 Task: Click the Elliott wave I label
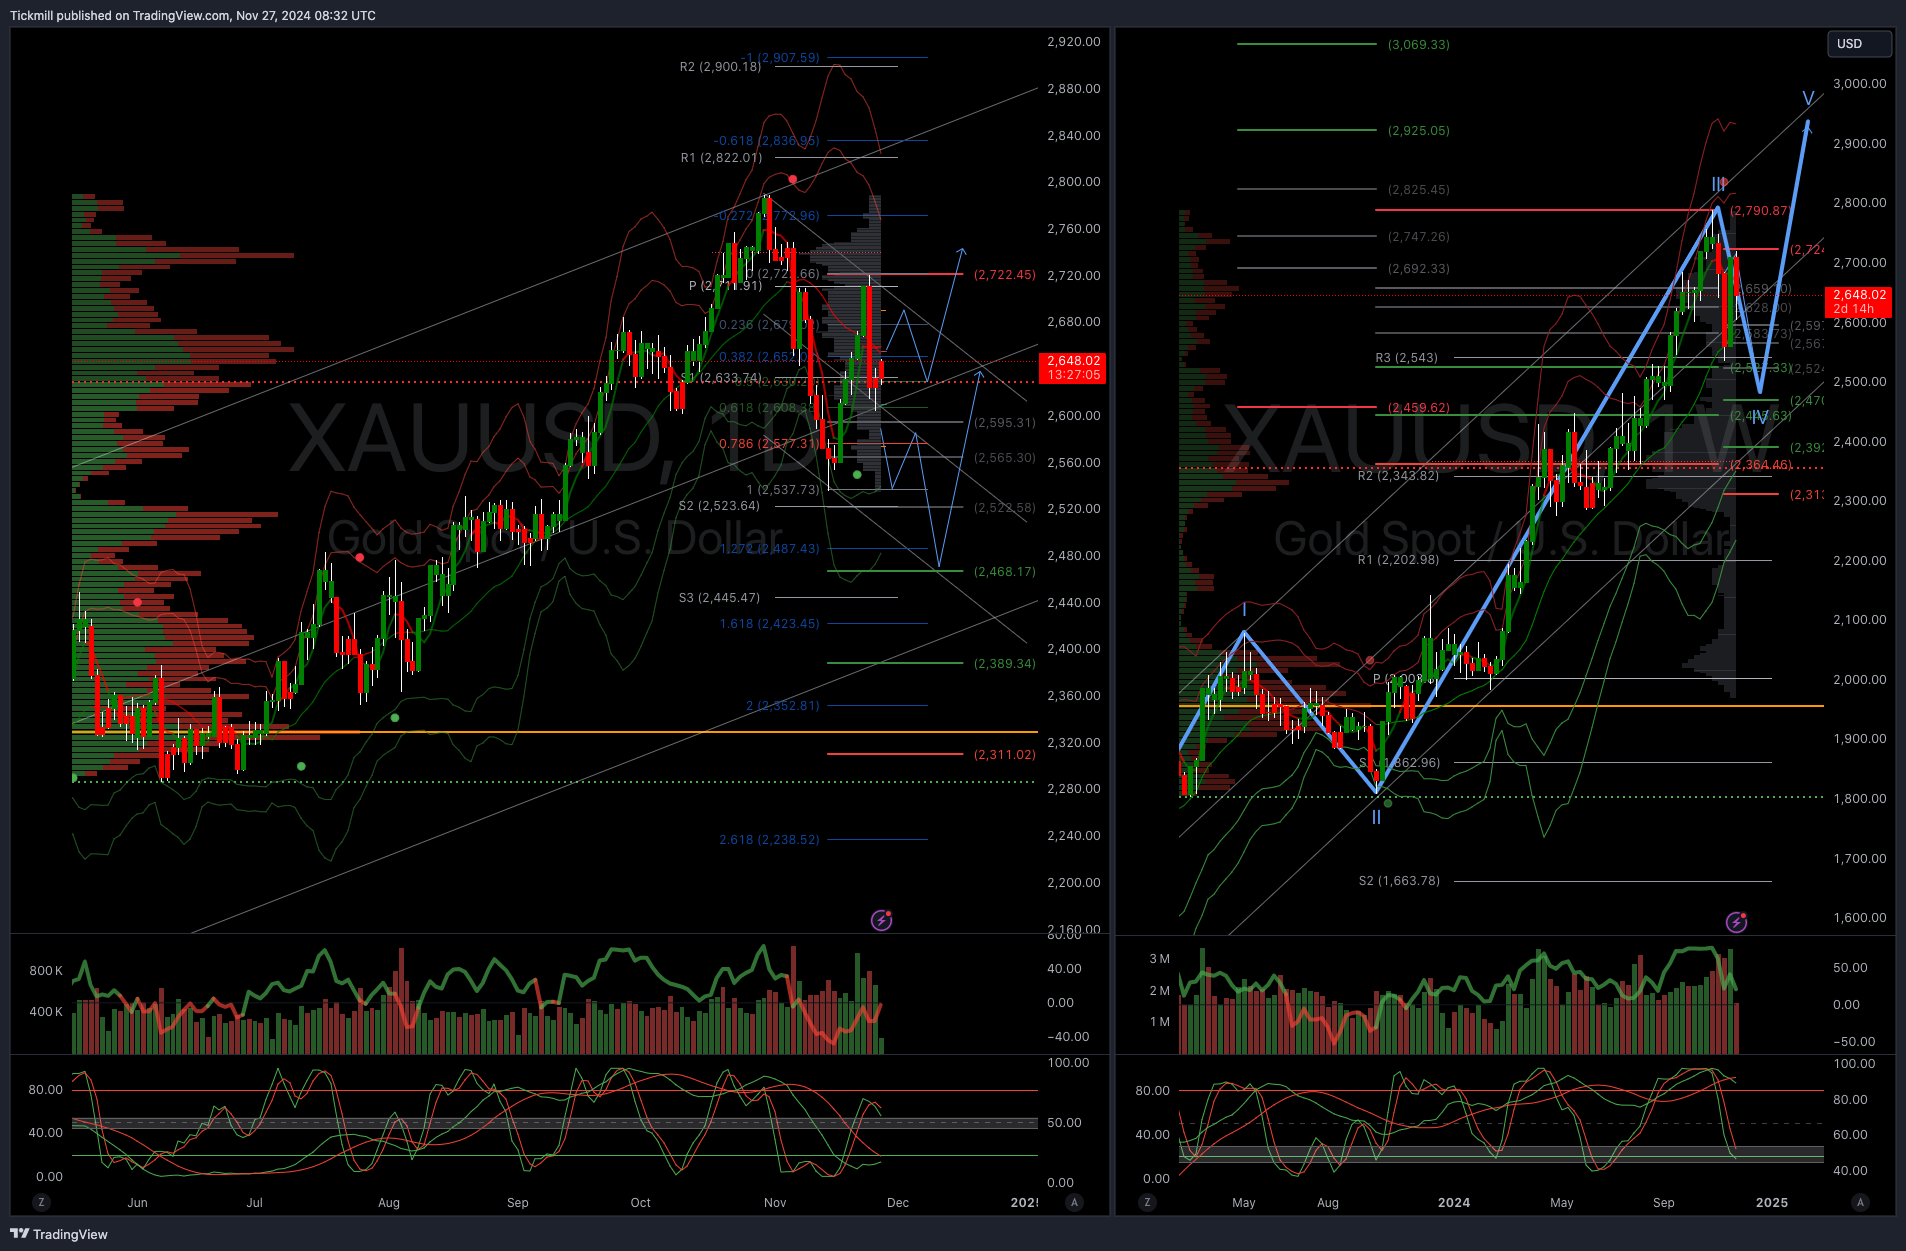[x=1244, y=609]
